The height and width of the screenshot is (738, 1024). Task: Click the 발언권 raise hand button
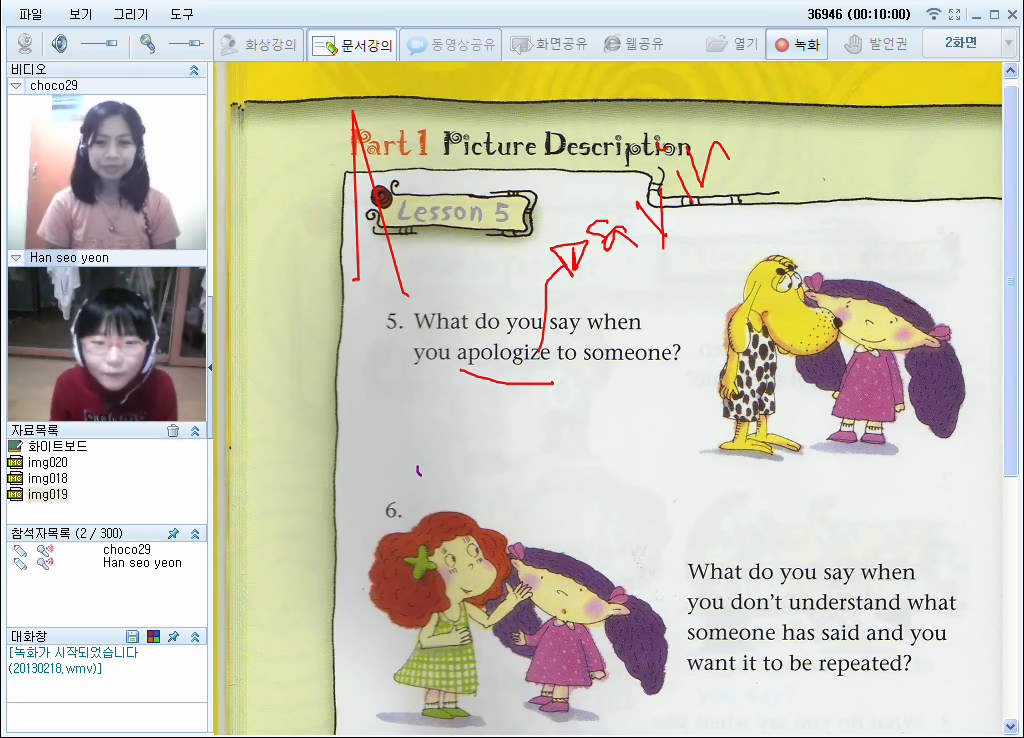876,44
